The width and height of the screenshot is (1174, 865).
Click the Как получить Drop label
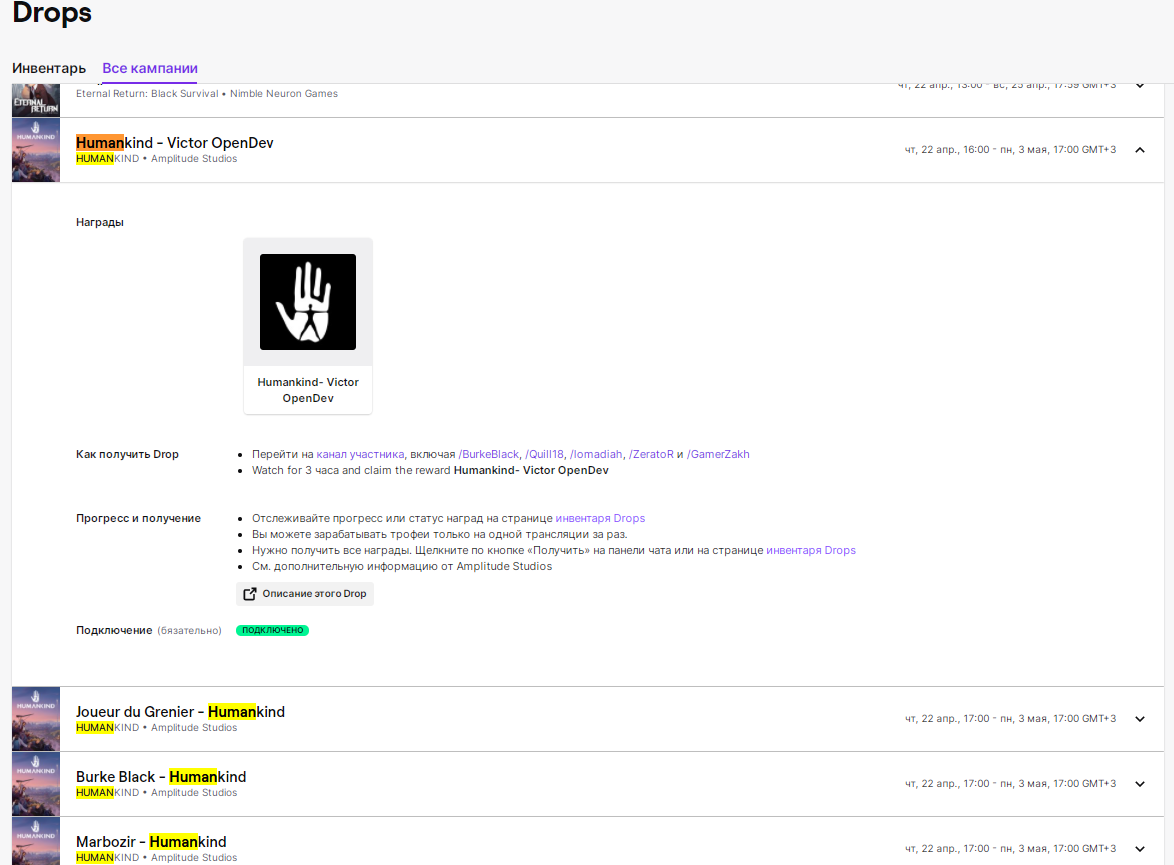pyautogui.click(x=127, y=455)
